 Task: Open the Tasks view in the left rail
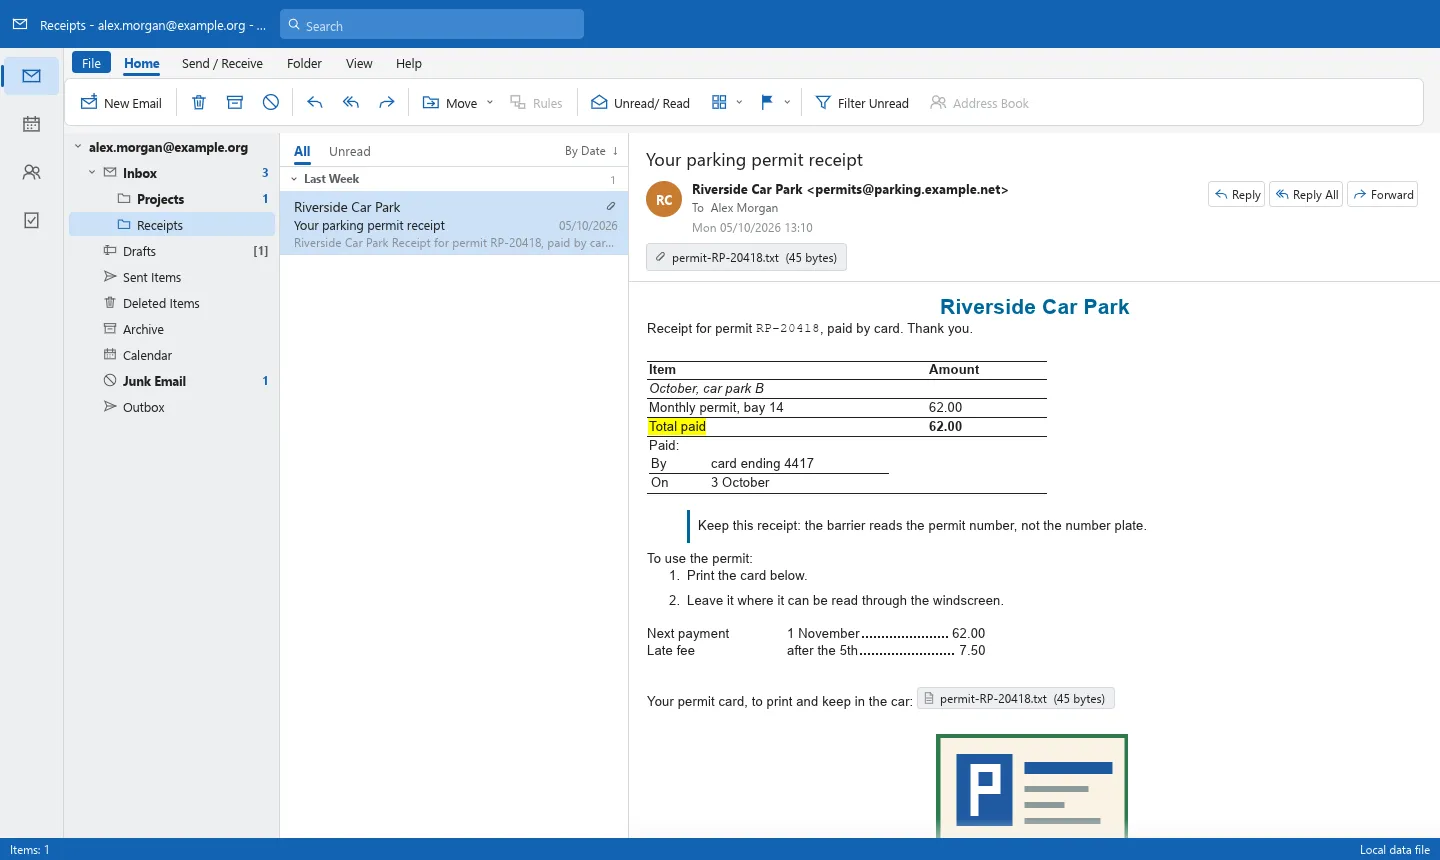click(x=32, y=220)
